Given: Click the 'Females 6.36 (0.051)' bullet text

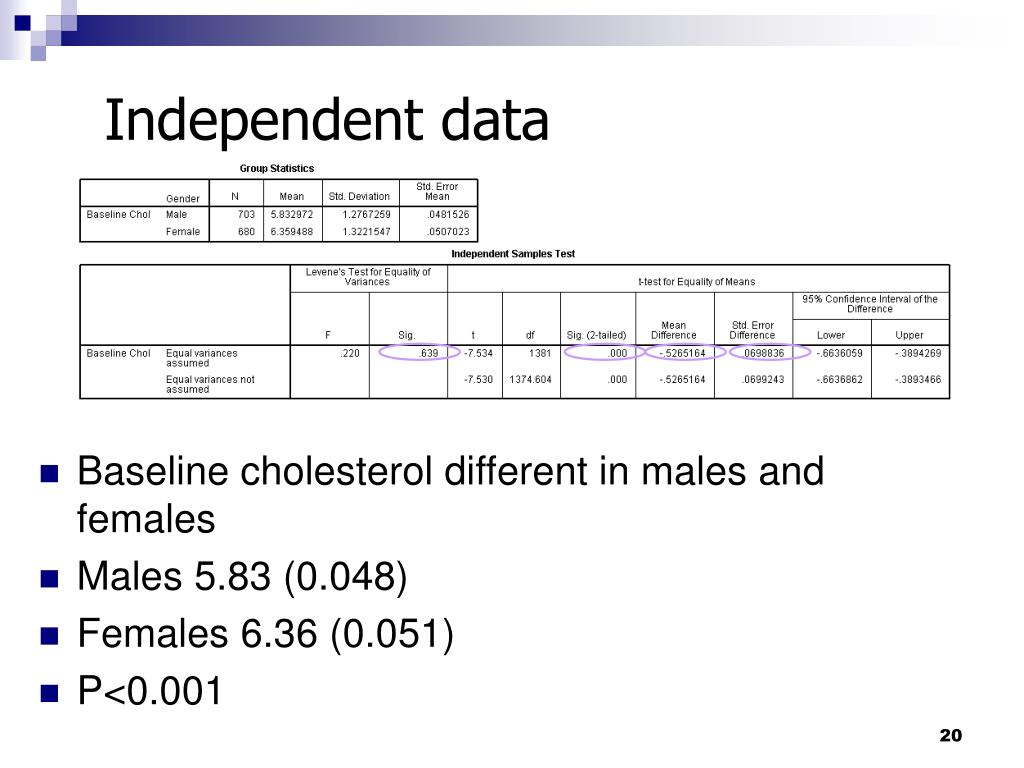Looking at the screenshot, I should click(265, 633).
